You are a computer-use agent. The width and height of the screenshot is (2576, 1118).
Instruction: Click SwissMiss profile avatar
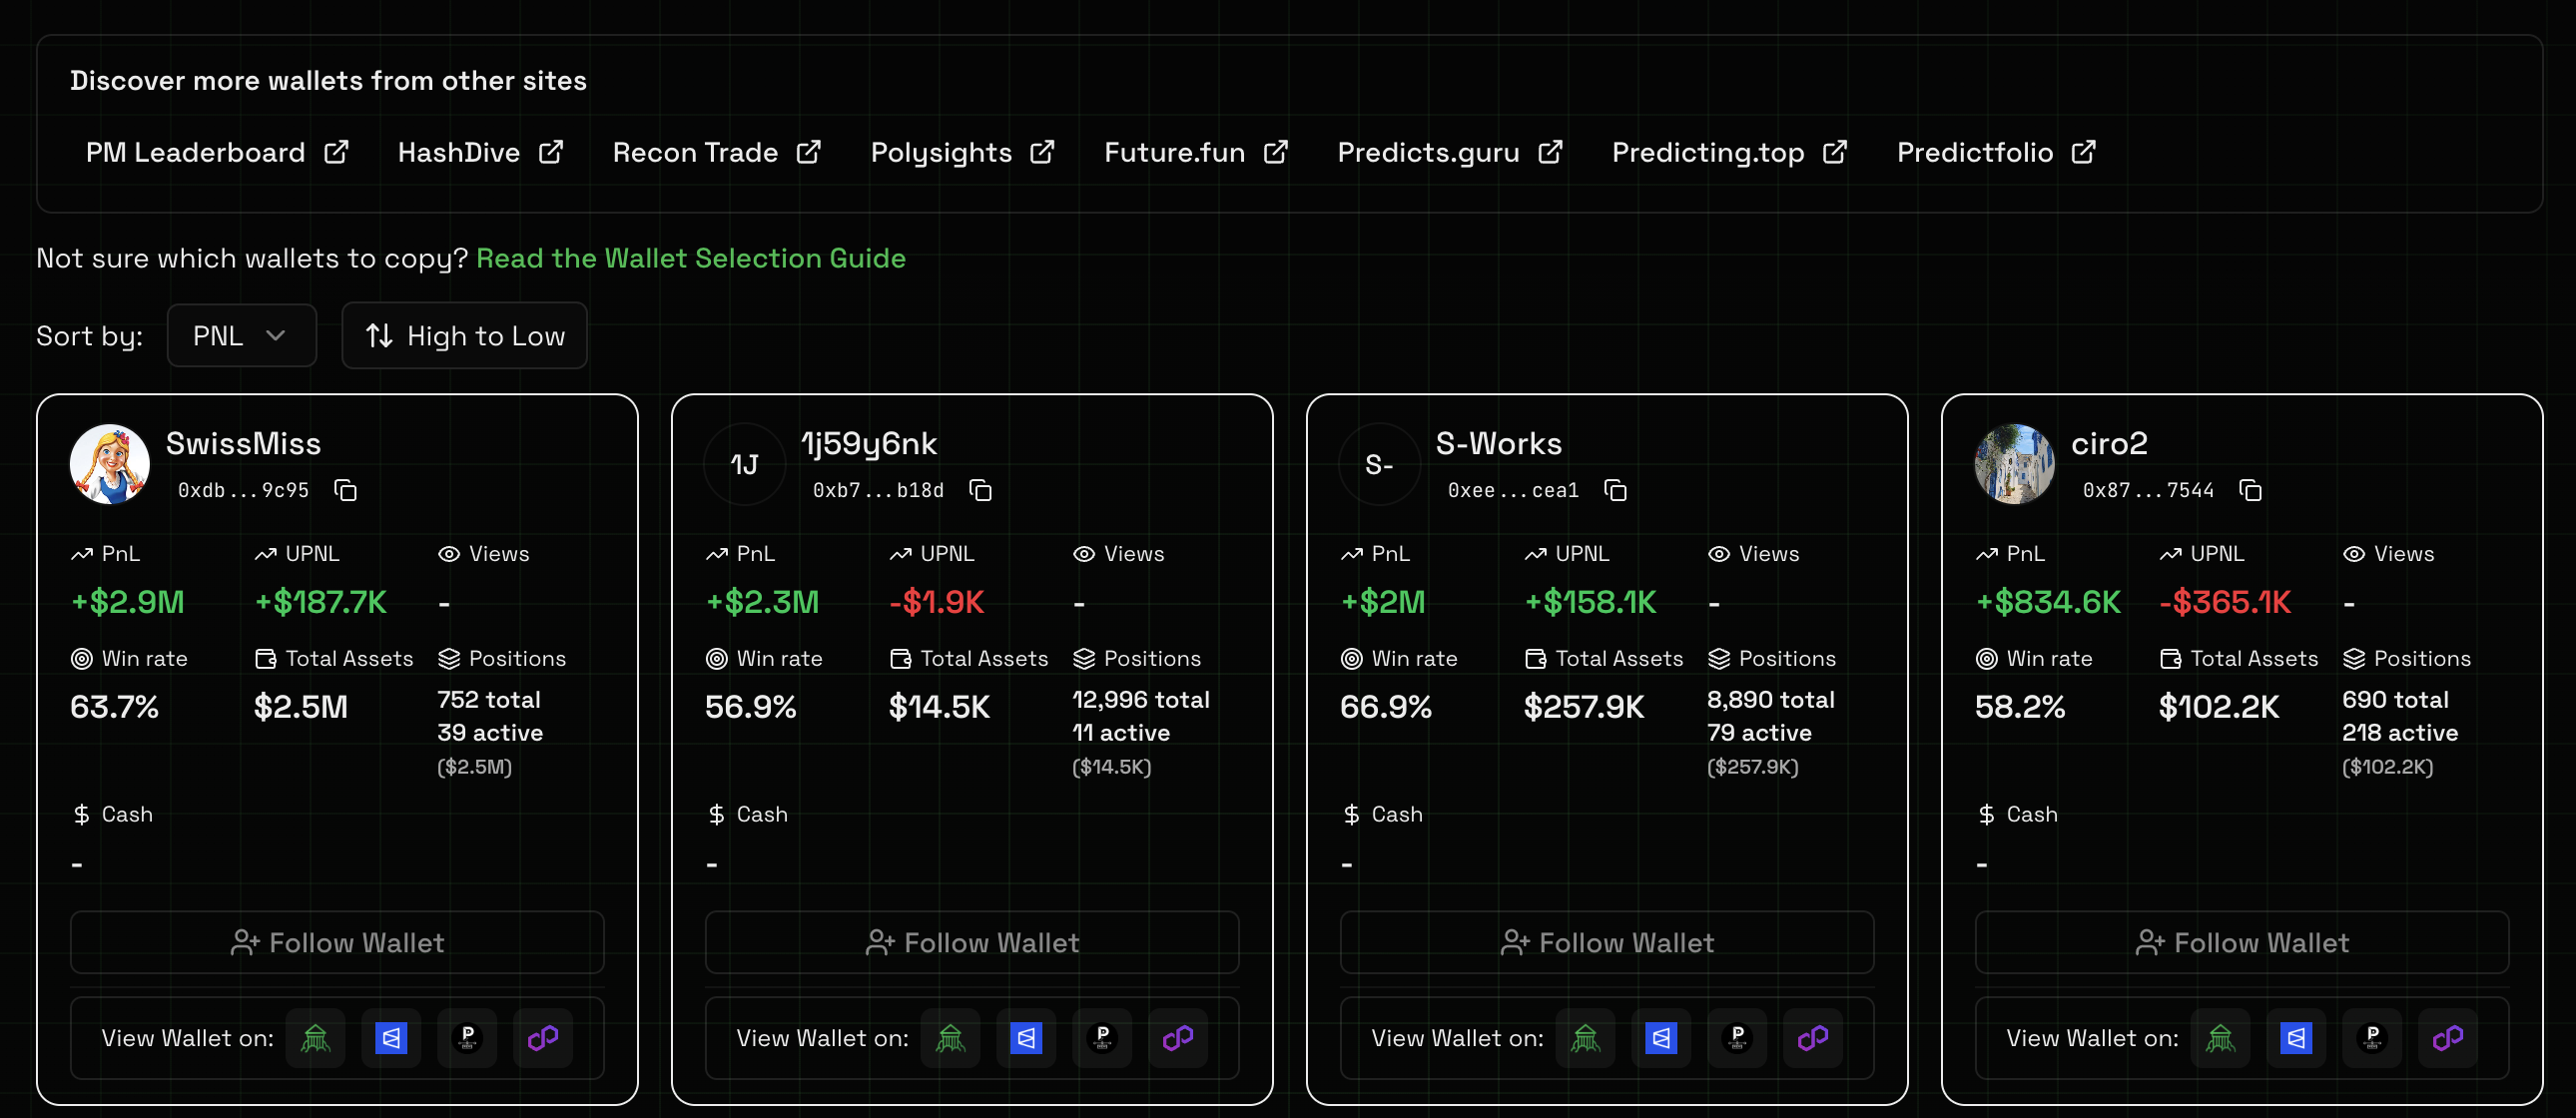(x=110, y=464)
